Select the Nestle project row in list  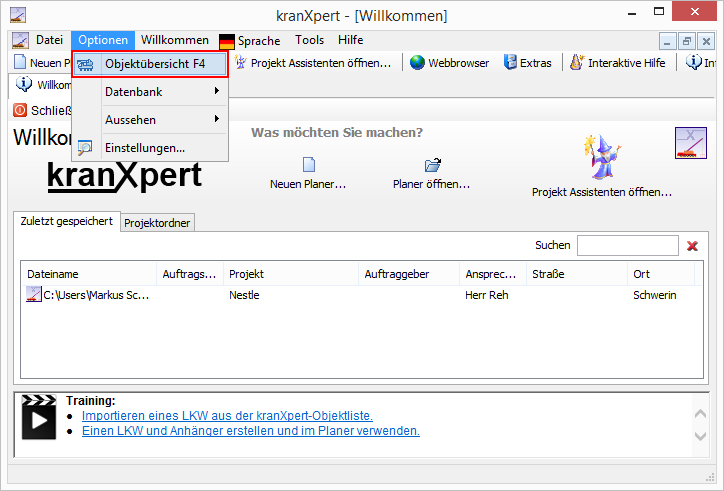pos(244,296)
